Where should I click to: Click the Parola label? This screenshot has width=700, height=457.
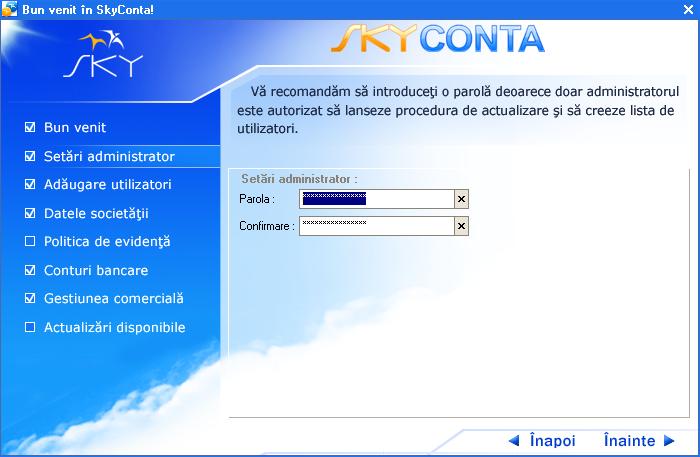point(257,199)
